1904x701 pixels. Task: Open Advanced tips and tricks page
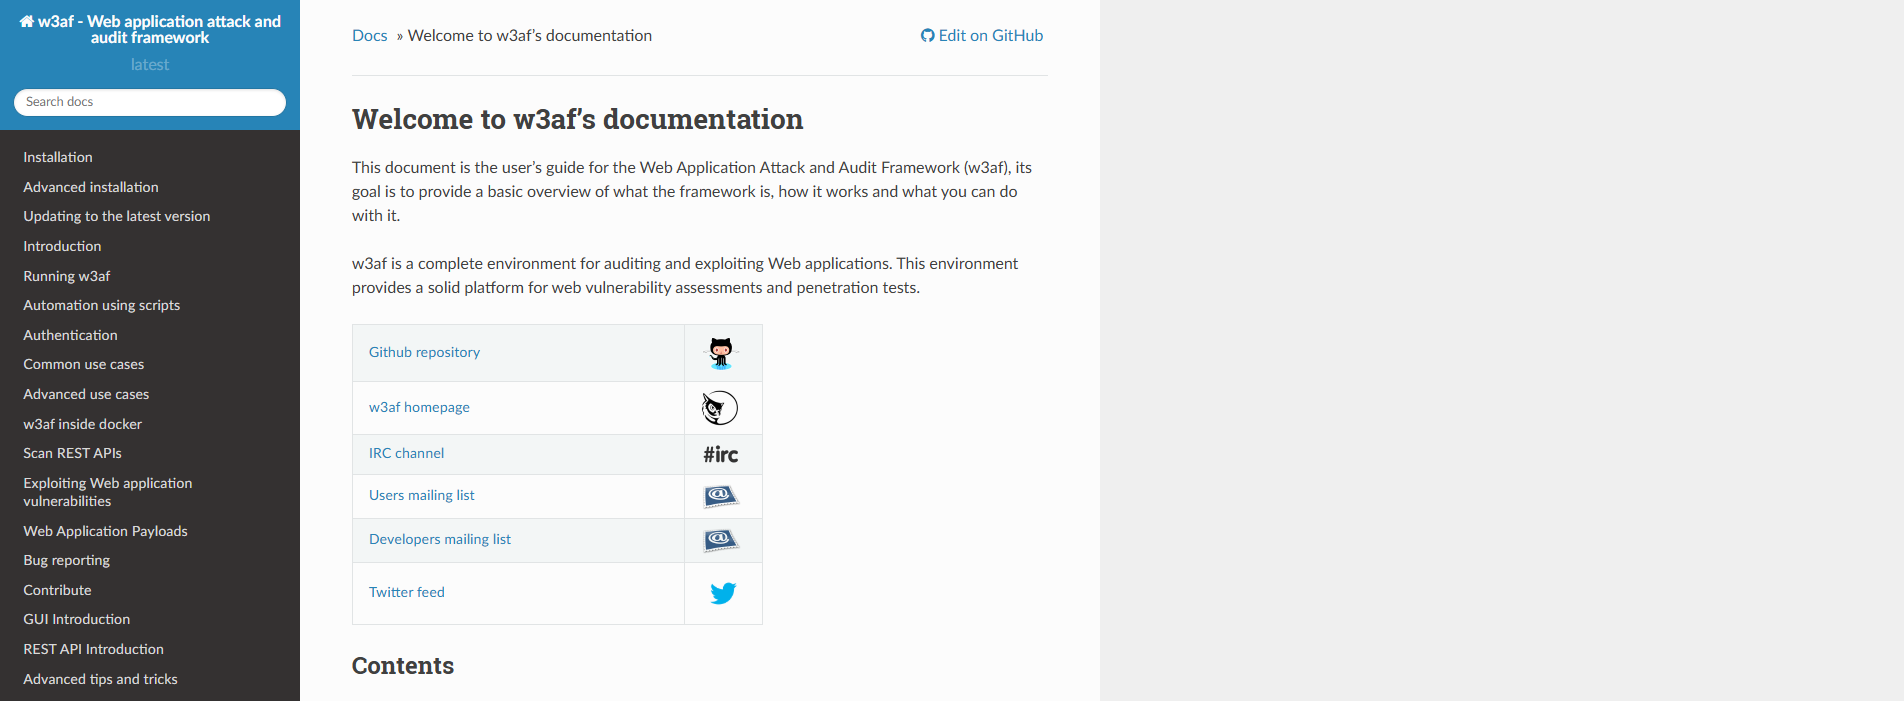pyautogui.click(x=100, y=679)
